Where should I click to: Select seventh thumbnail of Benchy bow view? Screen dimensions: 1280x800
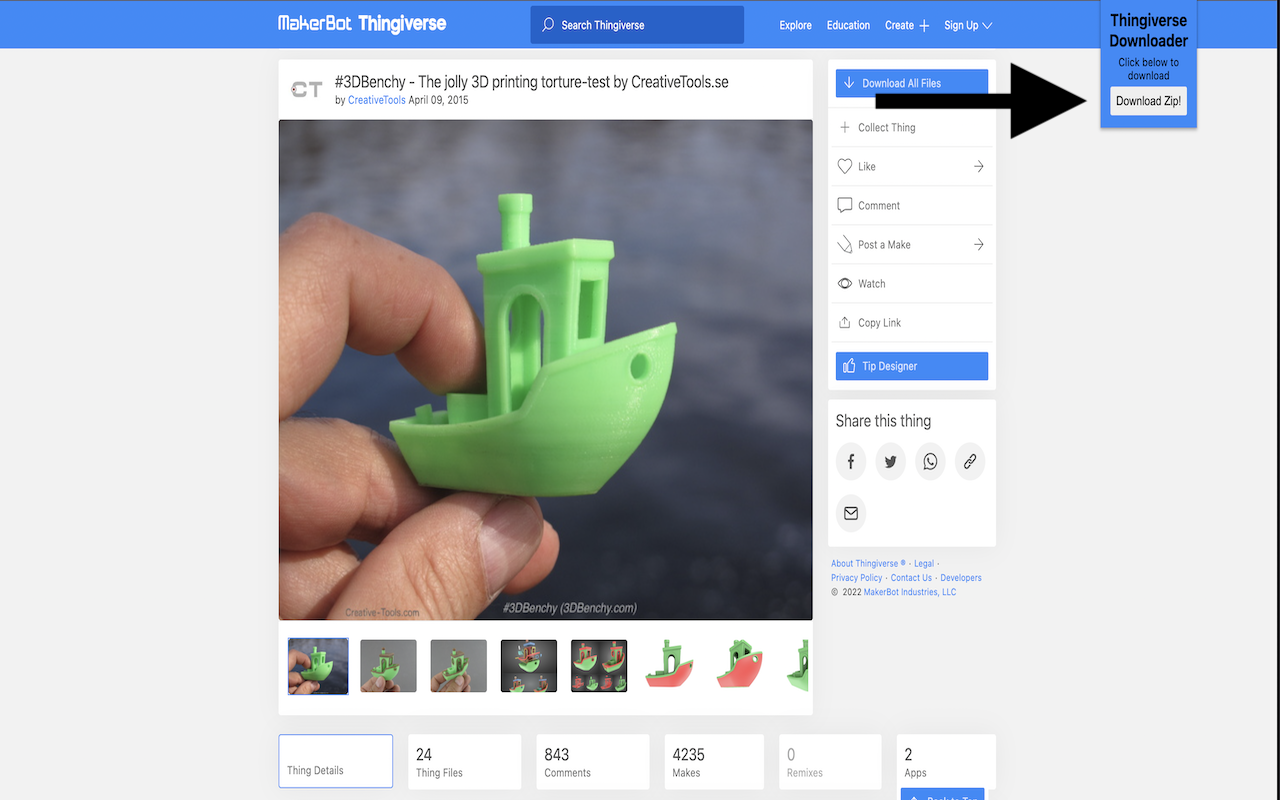[740, 666]
